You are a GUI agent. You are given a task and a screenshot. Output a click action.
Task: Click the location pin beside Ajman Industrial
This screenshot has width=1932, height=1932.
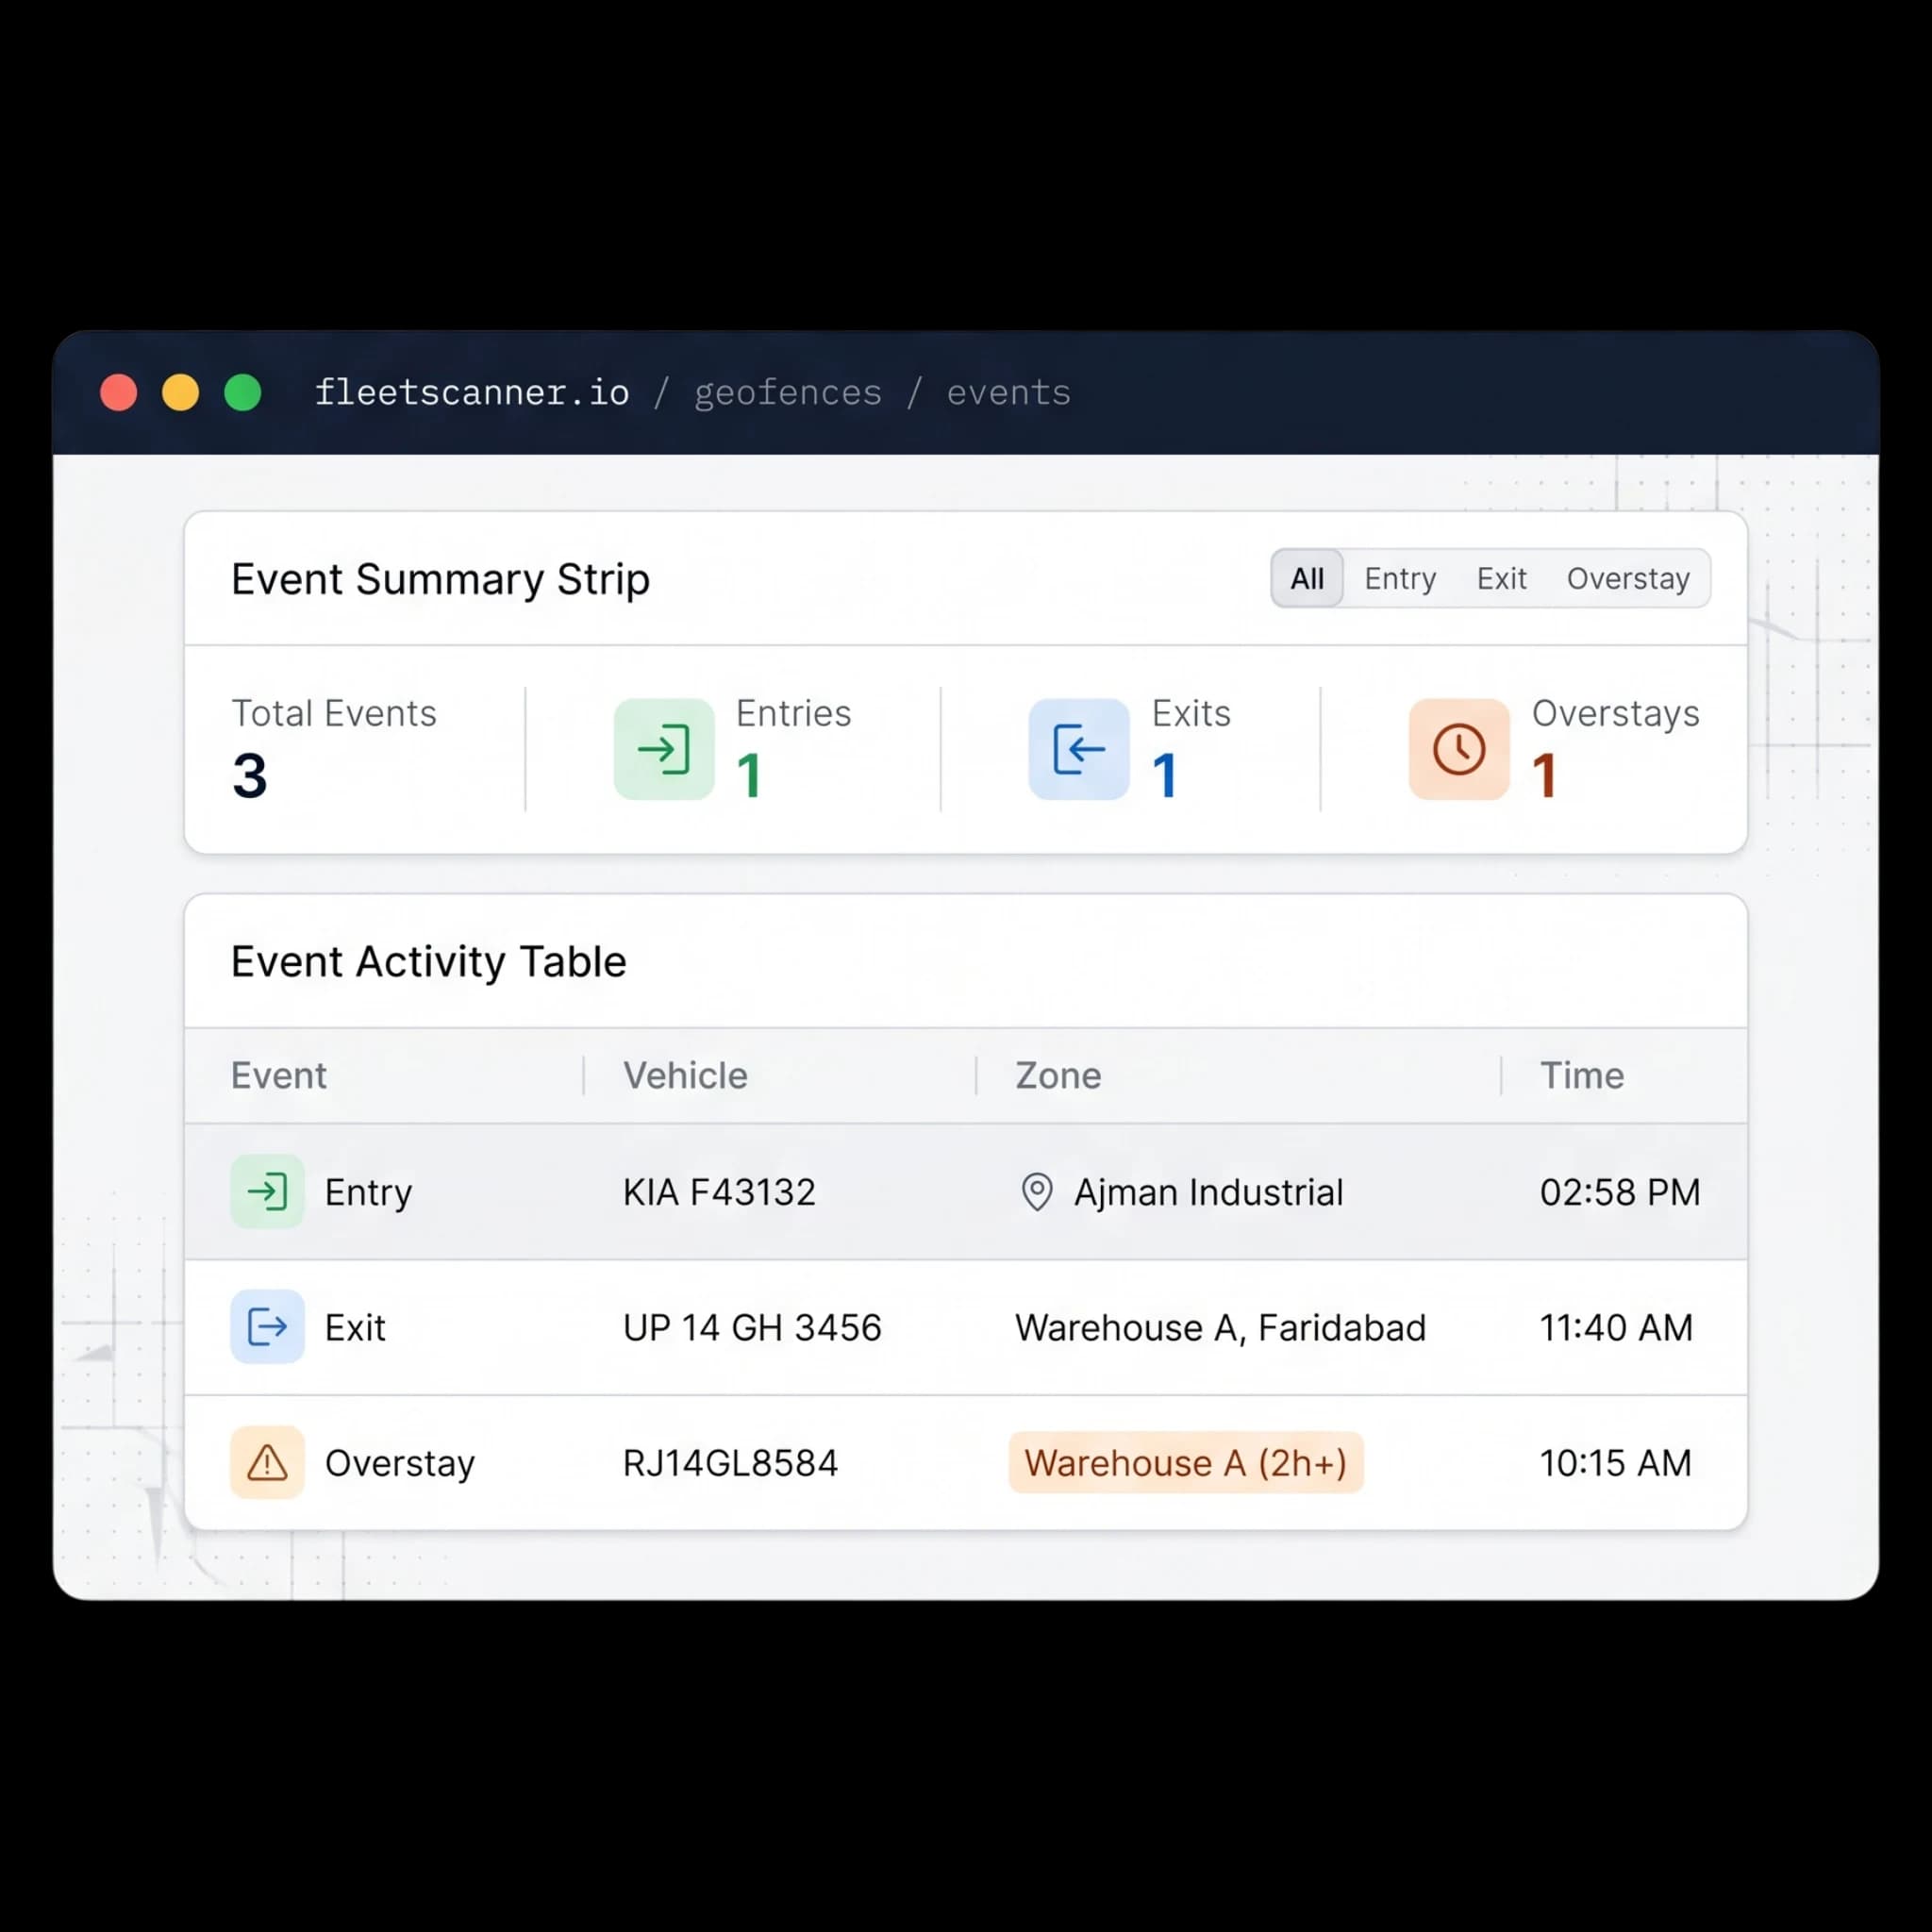[1037, 1192]
